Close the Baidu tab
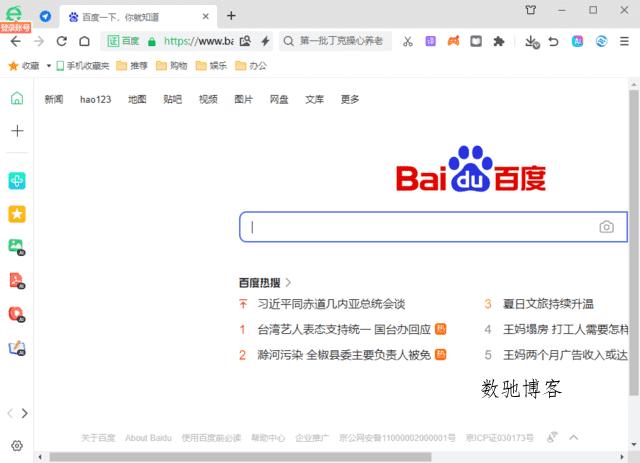This screenshot has width=640, height=463. [206, 16]
